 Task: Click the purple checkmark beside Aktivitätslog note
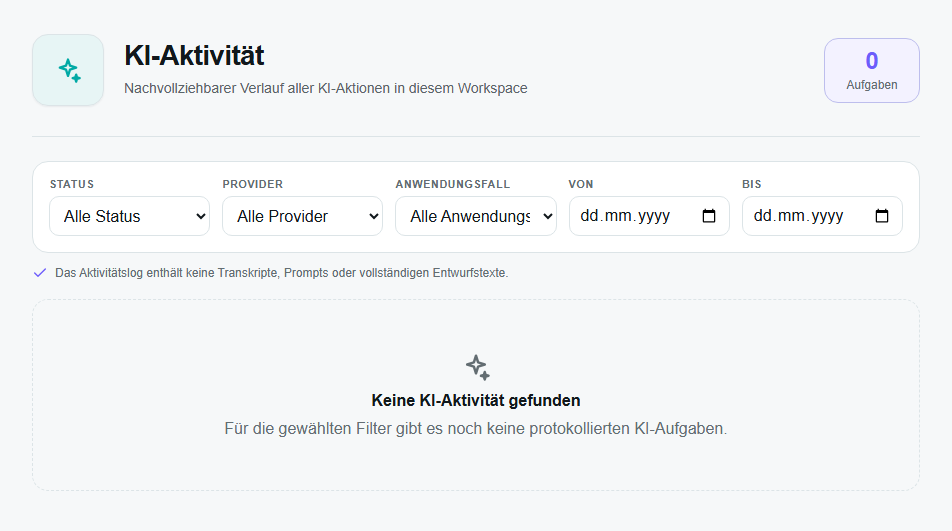pyautogui.click(x=40, y=273)
